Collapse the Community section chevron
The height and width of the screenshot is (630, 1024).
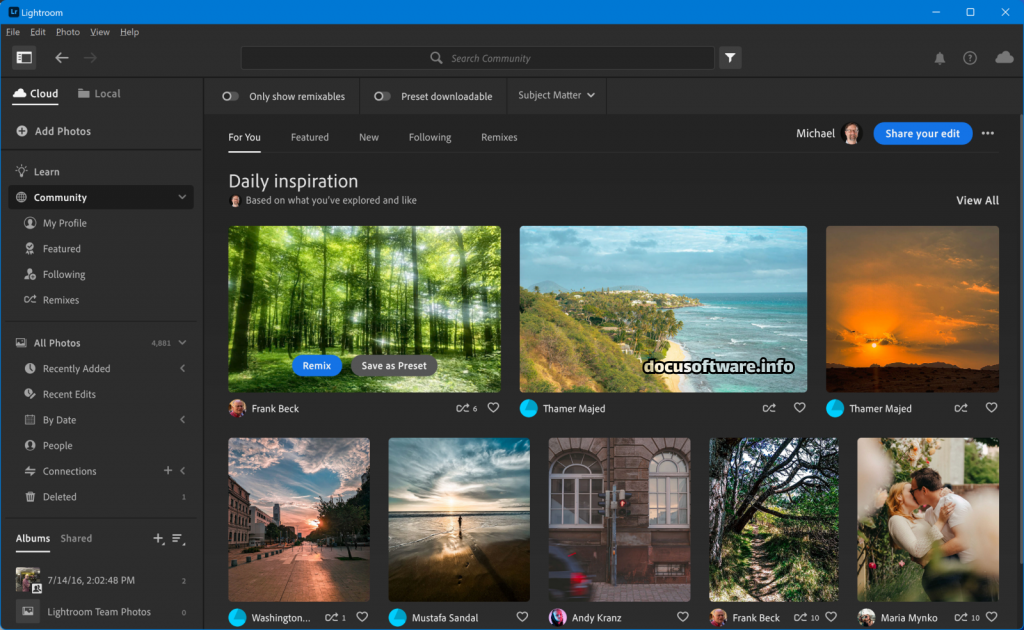point(182,198)
